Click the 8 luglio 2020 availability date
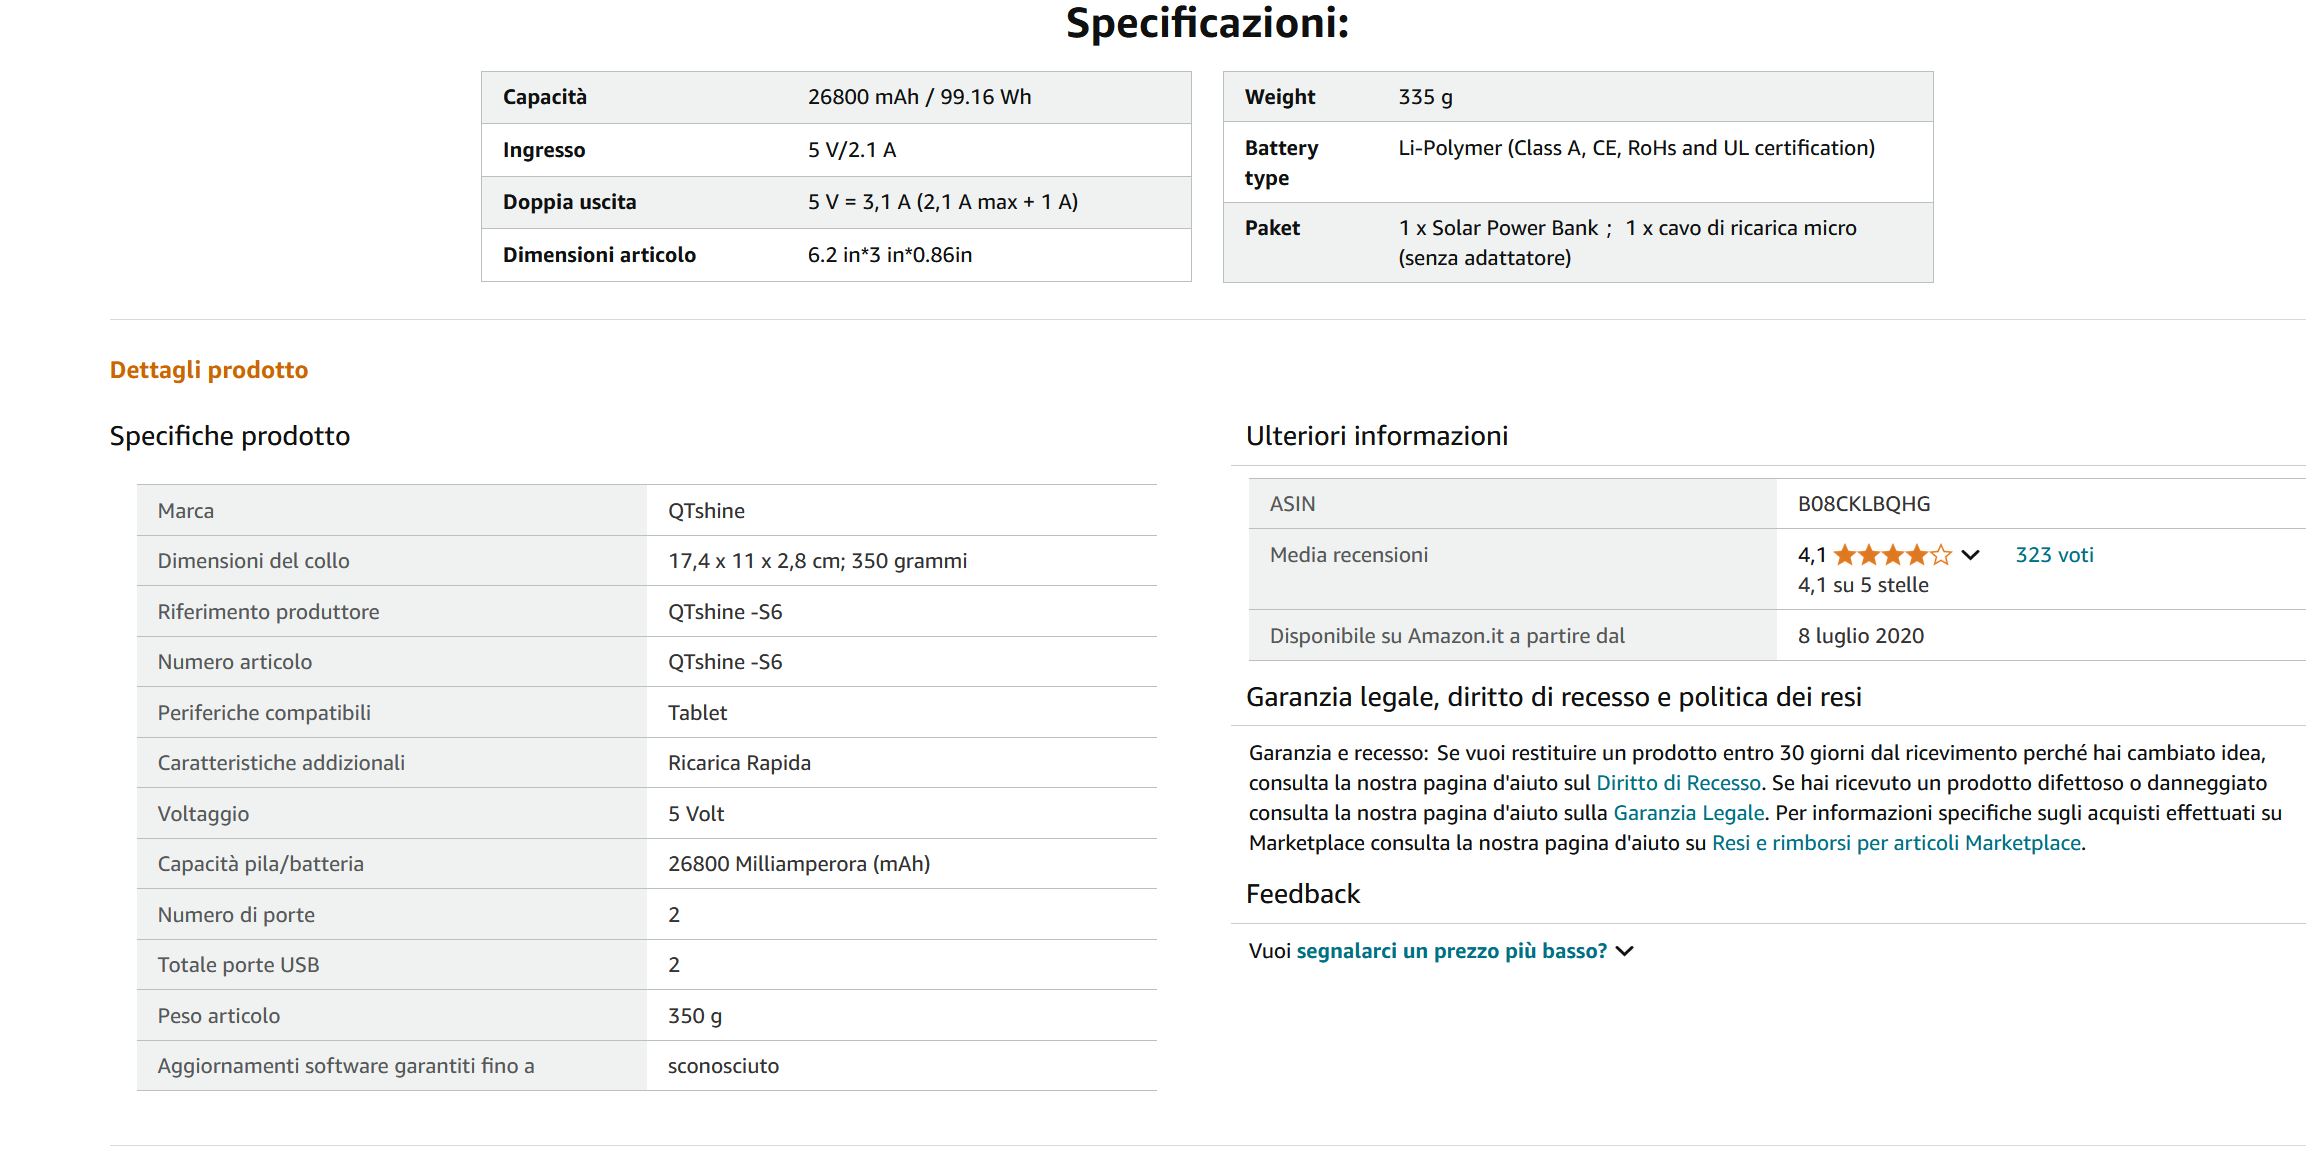Screen dimensions: 2324x1157 click(1860, 636)
